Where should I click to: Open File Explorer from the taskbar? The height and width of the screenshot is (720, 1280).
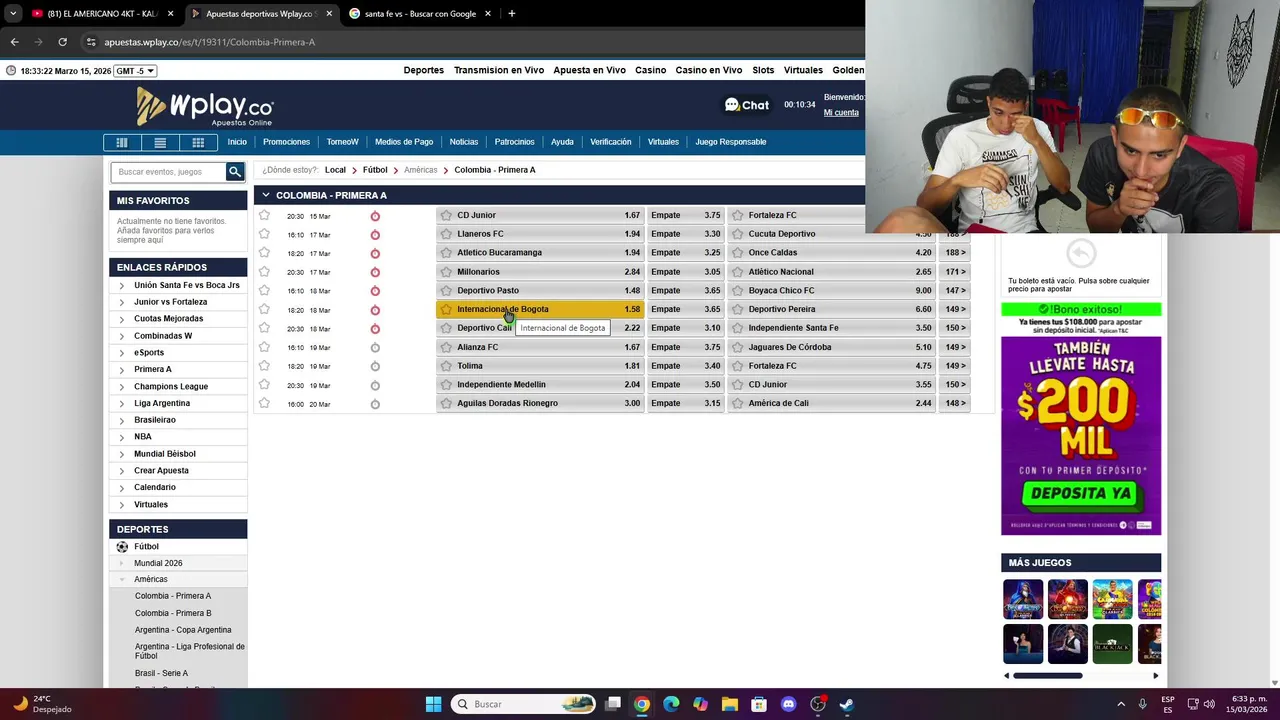click(x=730, y=704)
